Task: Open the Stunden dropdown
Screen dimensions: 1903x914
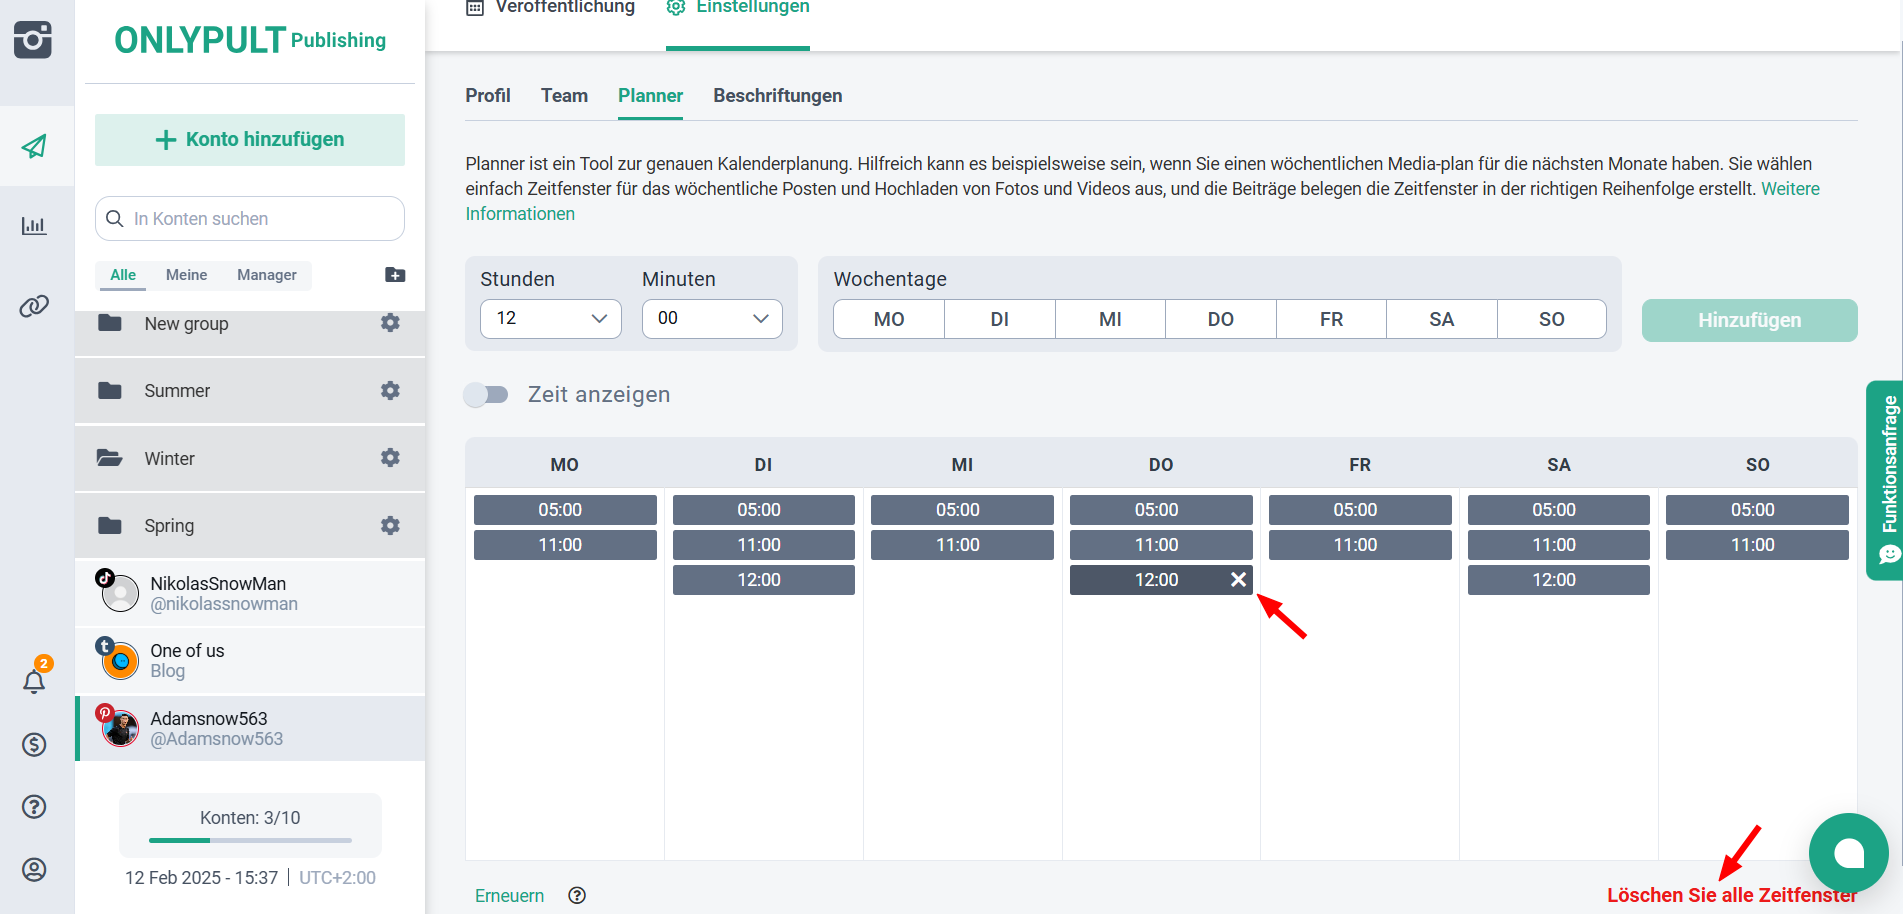Action: point(551,319)
